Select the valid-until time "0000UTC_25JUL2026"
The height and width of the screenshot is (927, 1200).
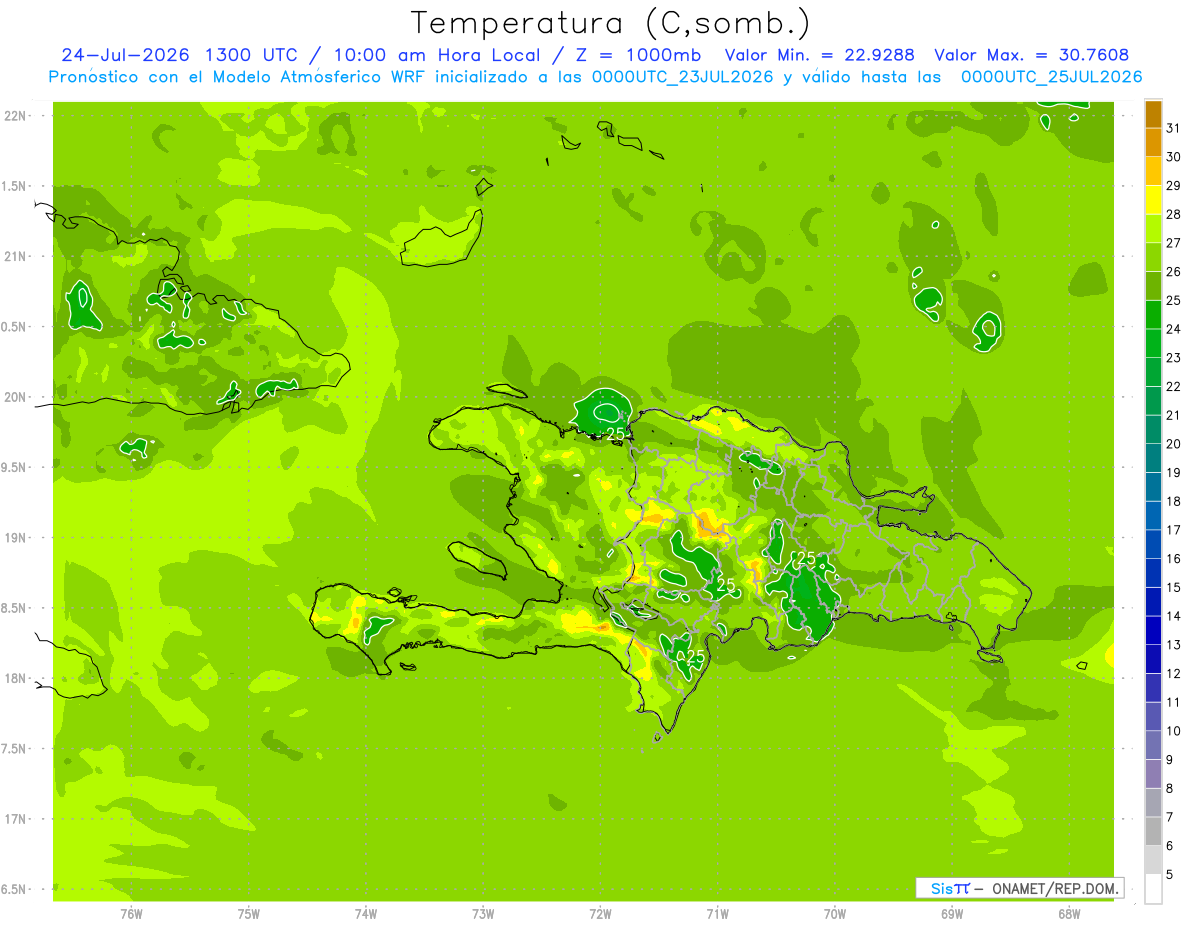click(1052, 77)
